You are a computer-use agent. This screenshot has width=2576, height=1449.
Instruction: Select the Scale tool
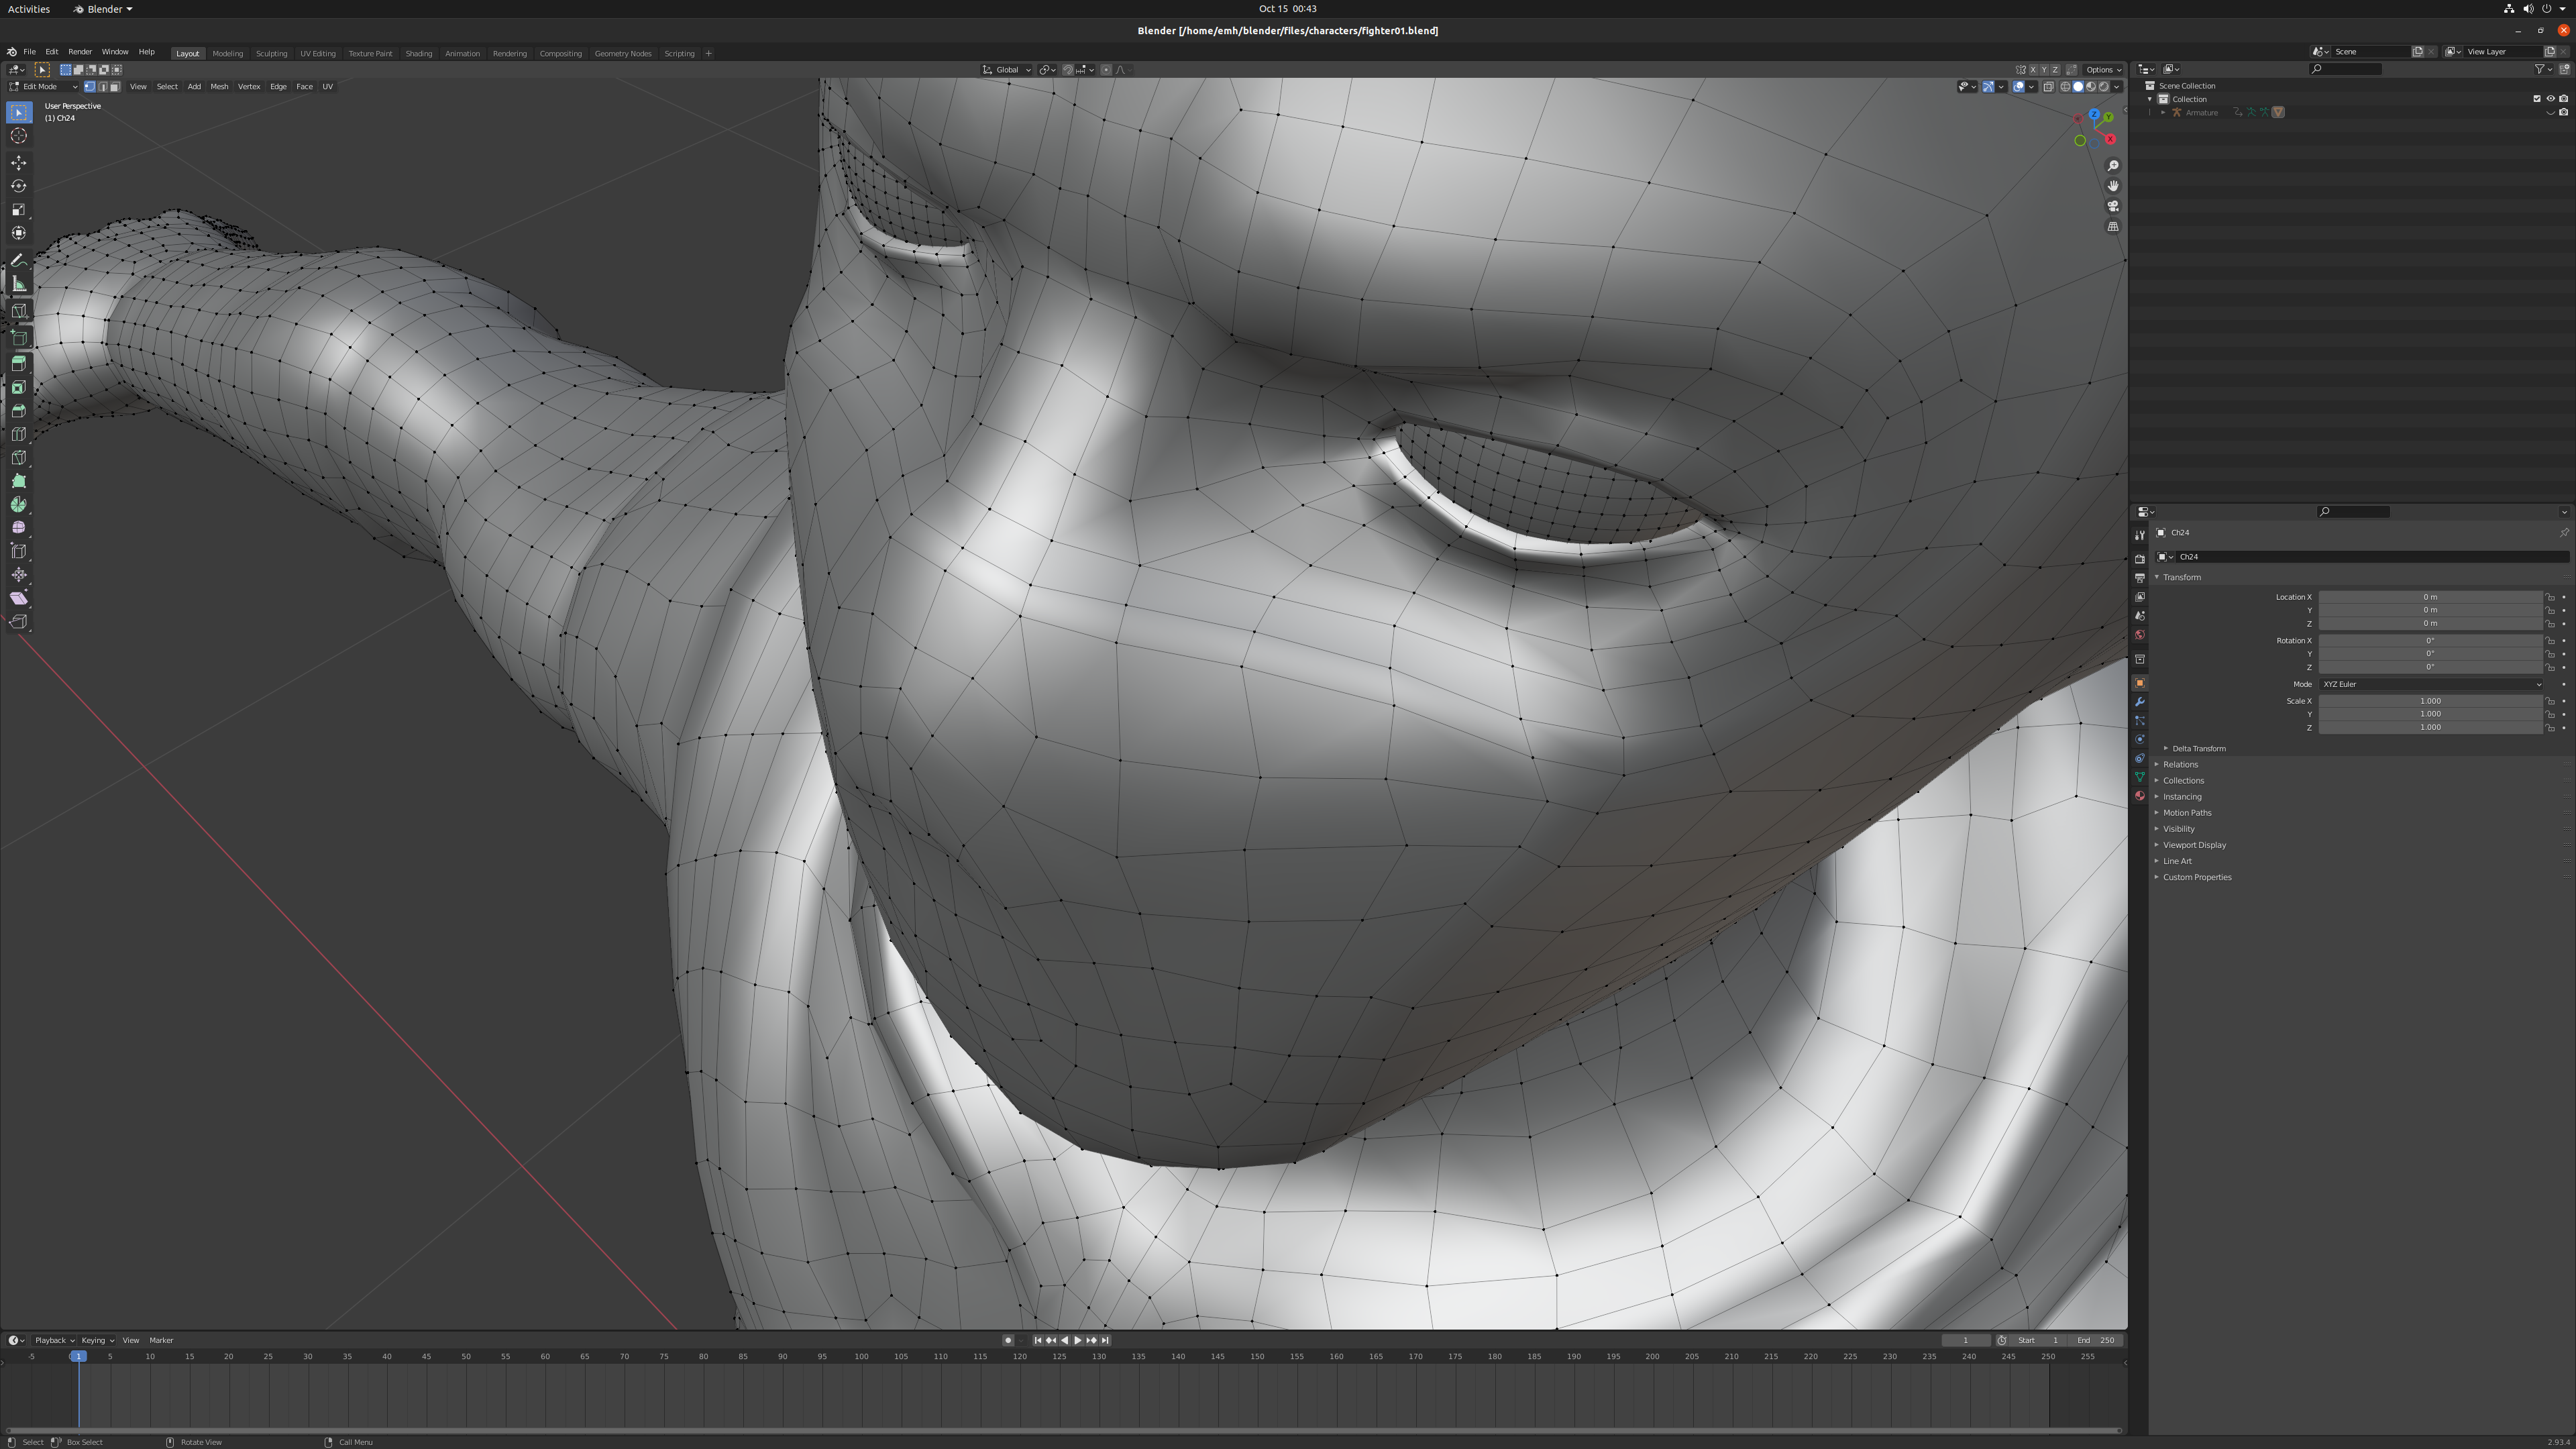pyautogui.click(x=19, y=209)
